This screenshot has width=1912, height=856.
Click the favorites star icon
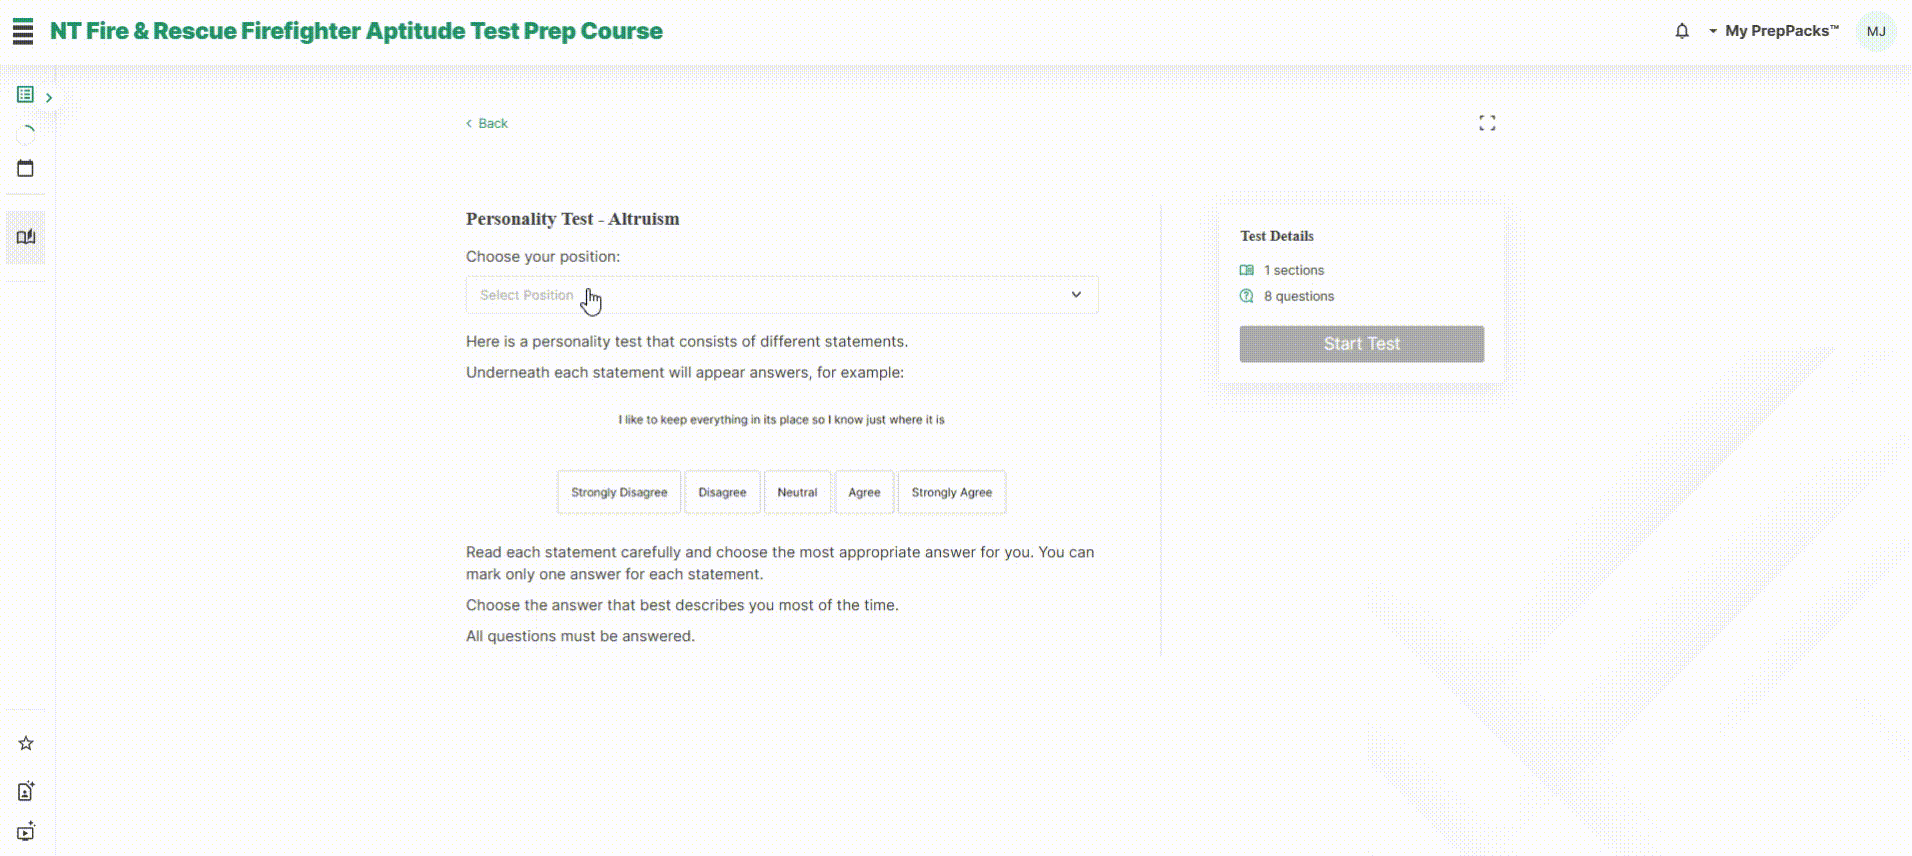26,743
